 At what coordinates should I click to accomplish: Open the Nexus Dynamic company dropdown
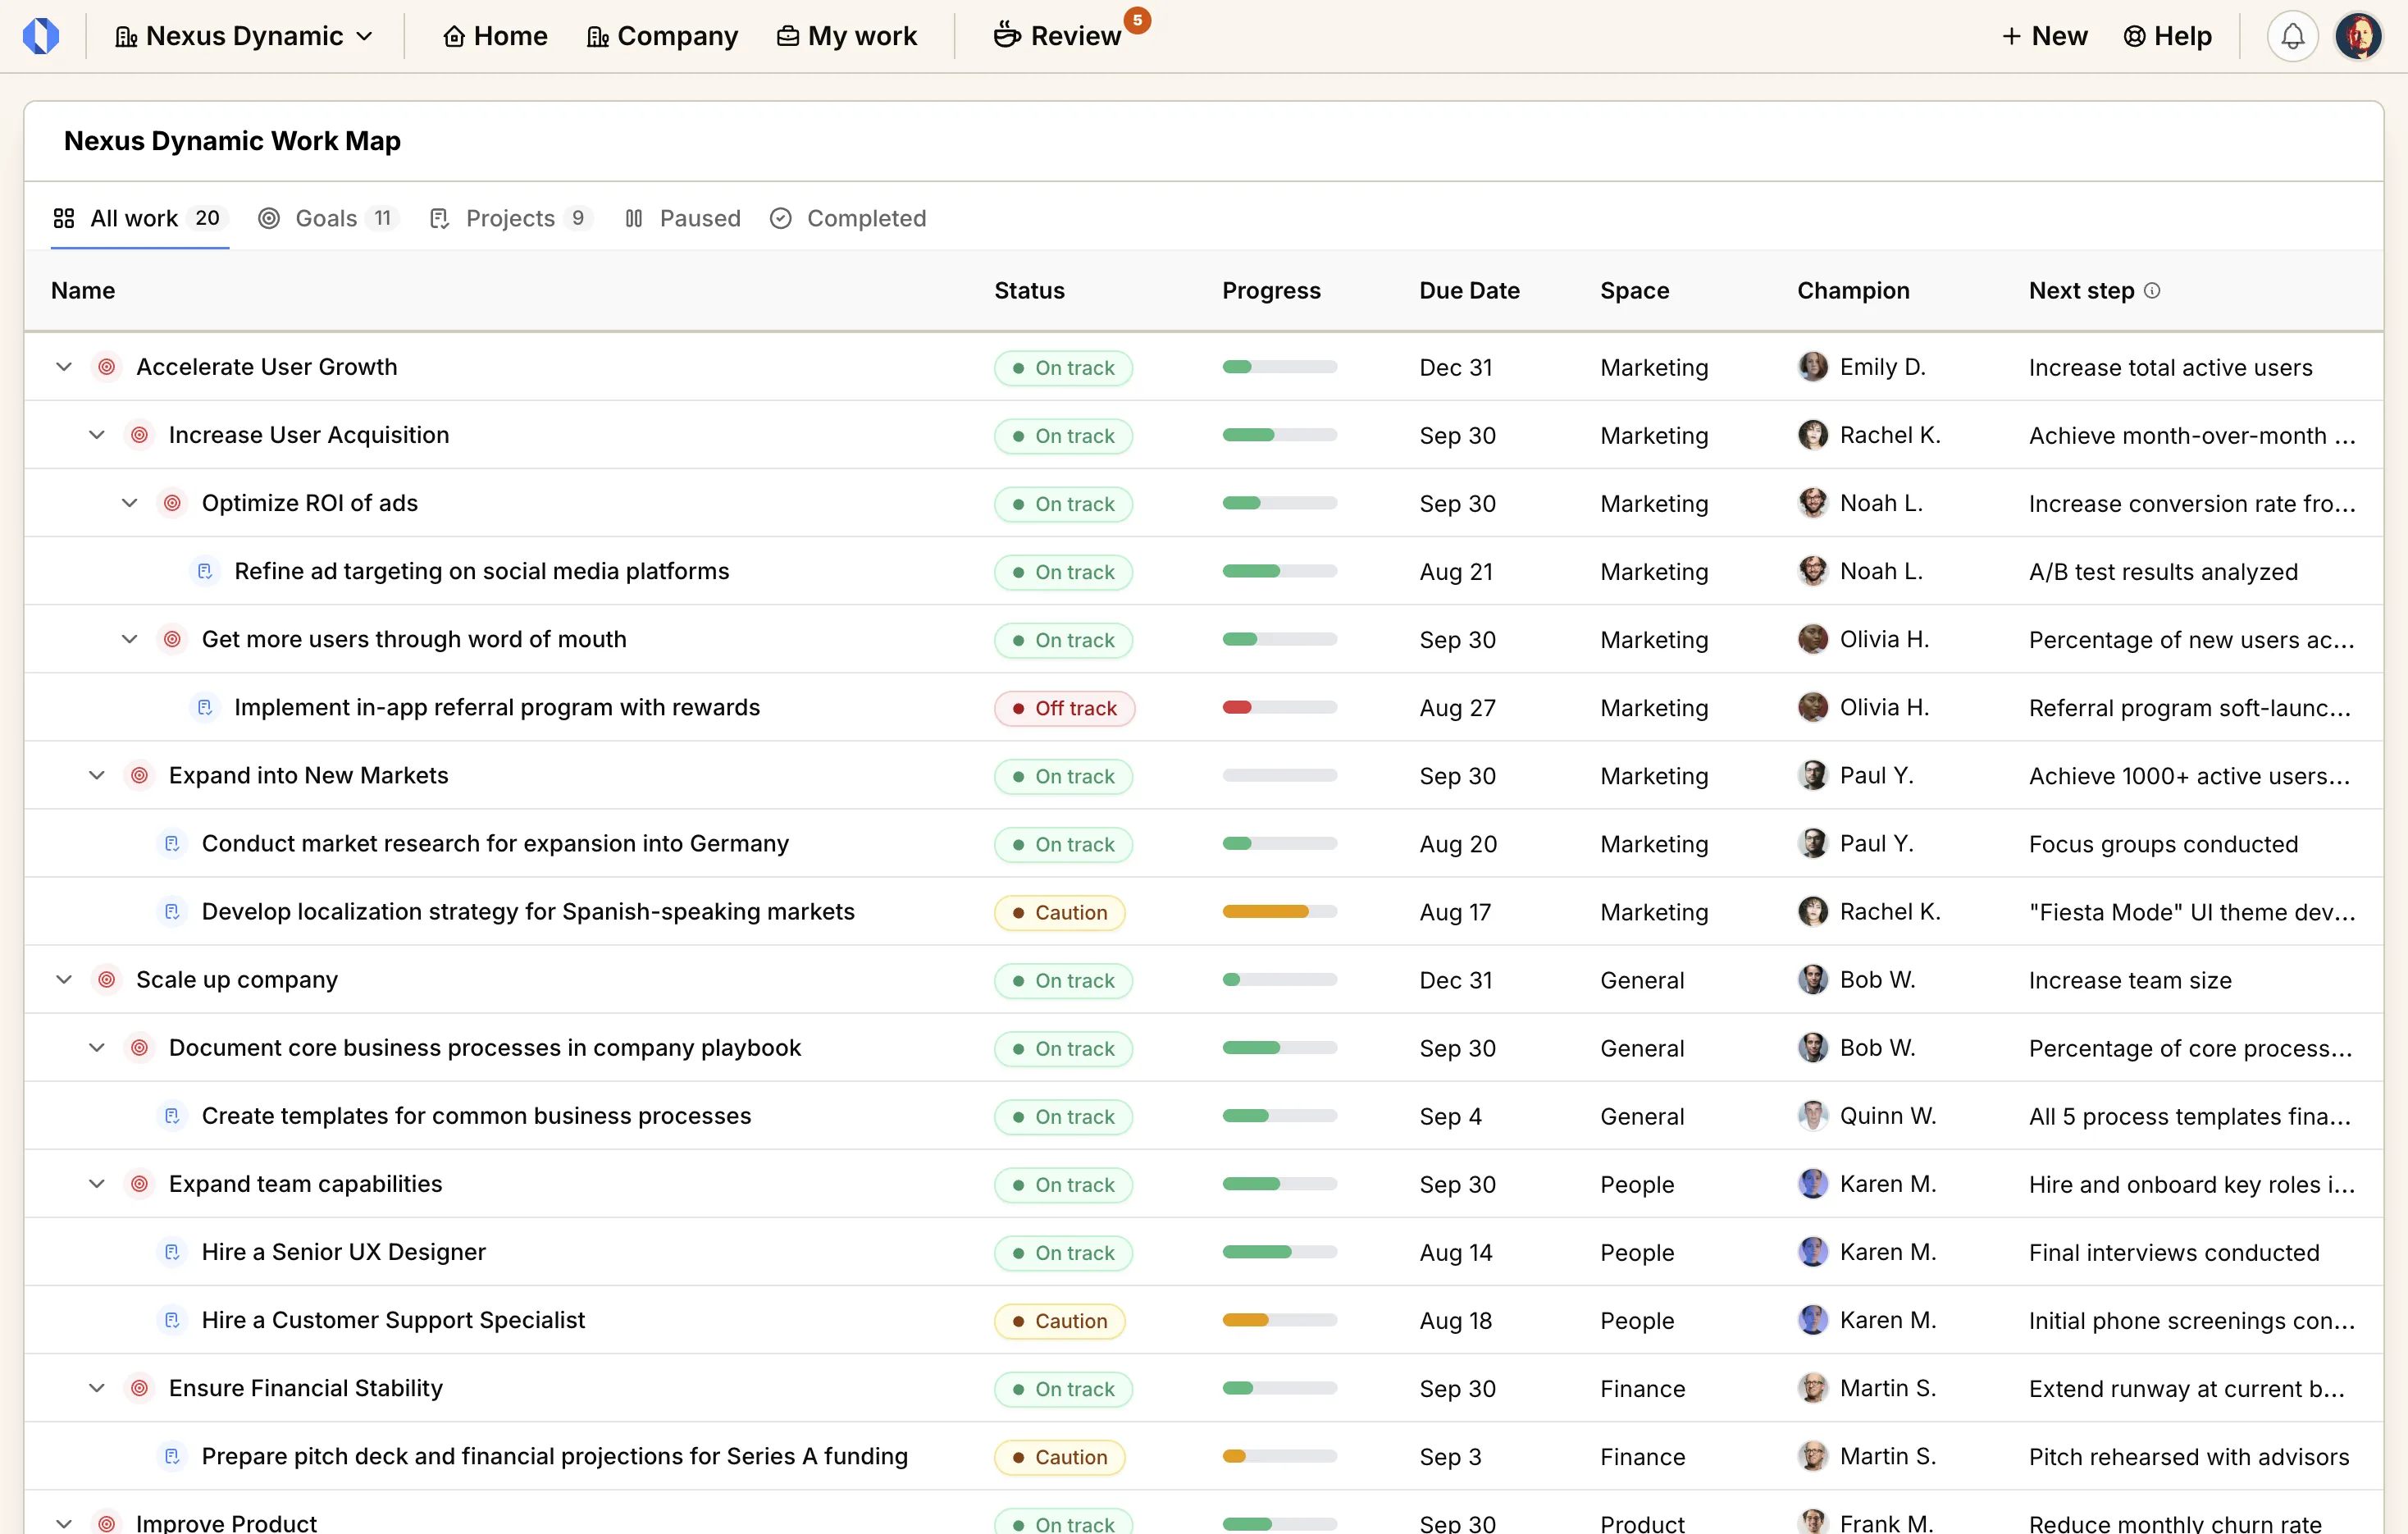tap(244, 36)
